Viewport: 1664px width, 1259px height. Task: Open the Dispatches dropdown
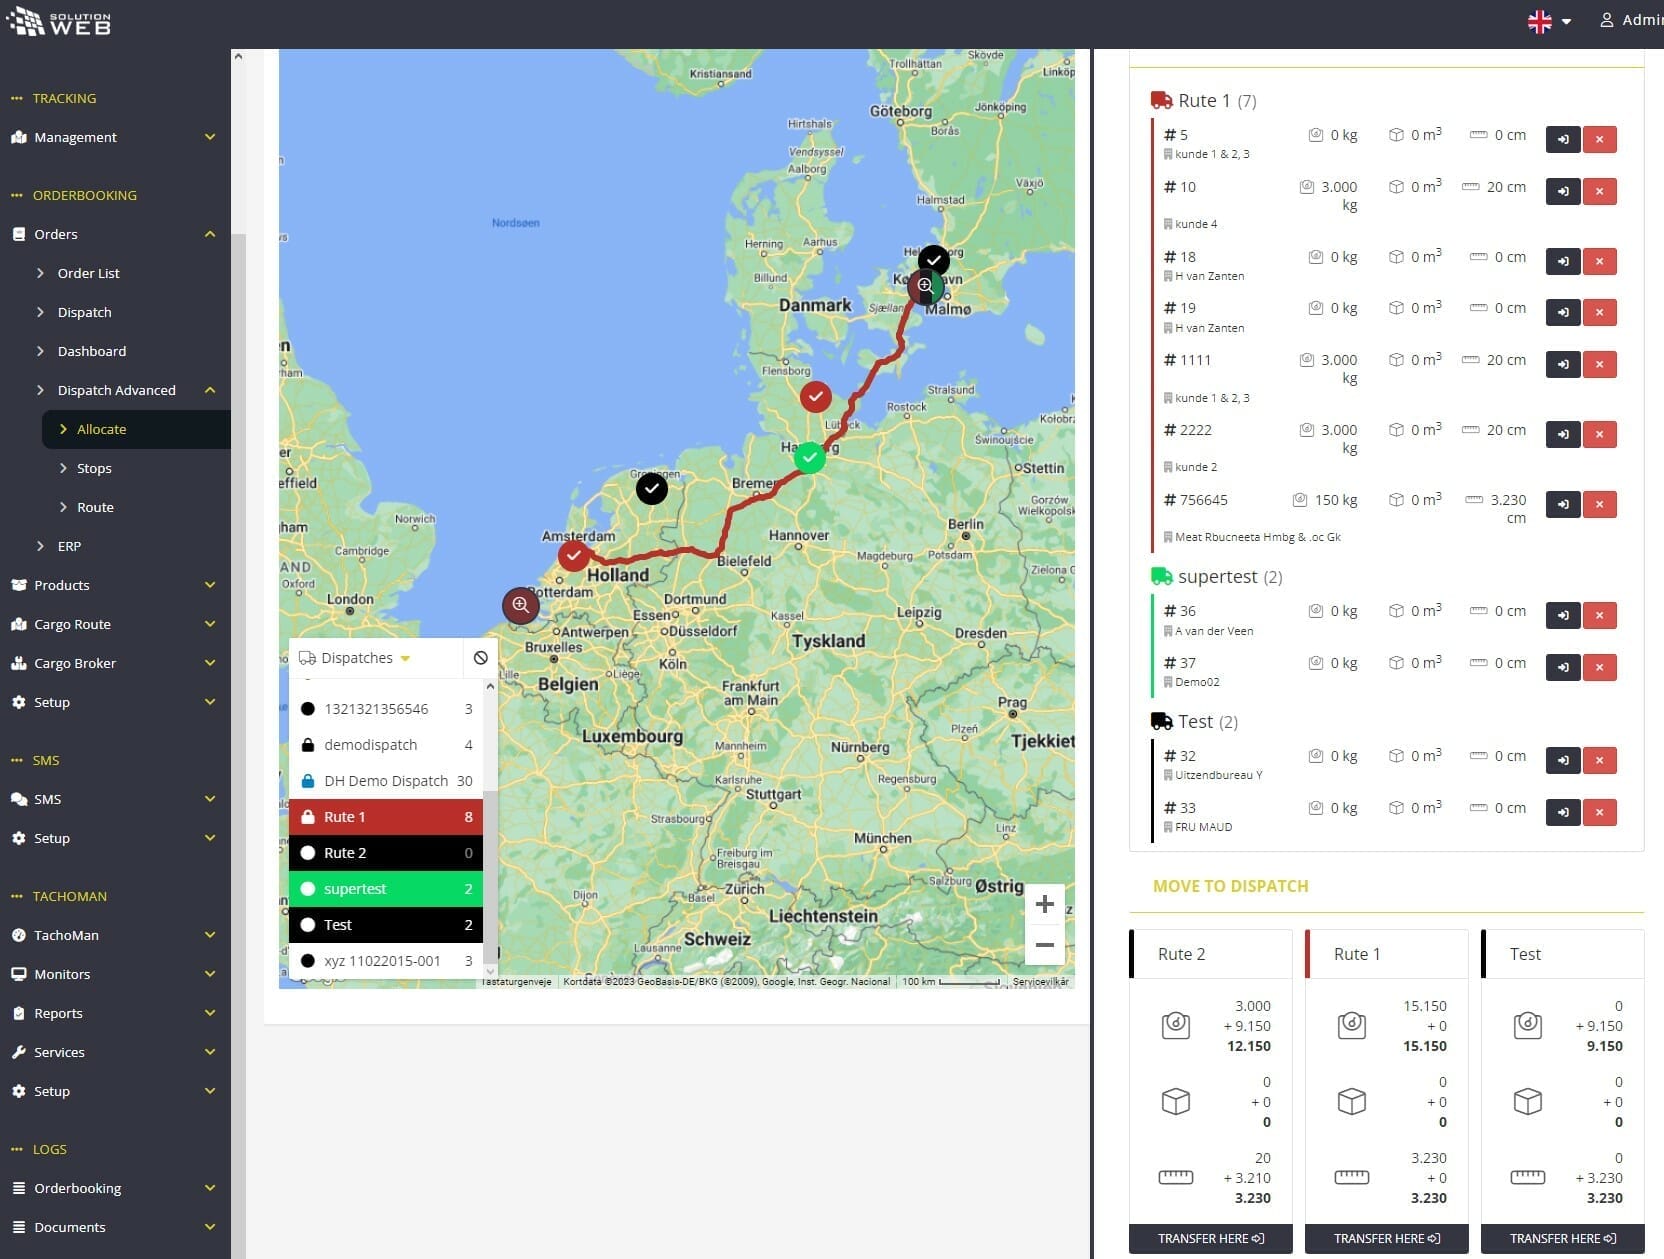[356, 658]
